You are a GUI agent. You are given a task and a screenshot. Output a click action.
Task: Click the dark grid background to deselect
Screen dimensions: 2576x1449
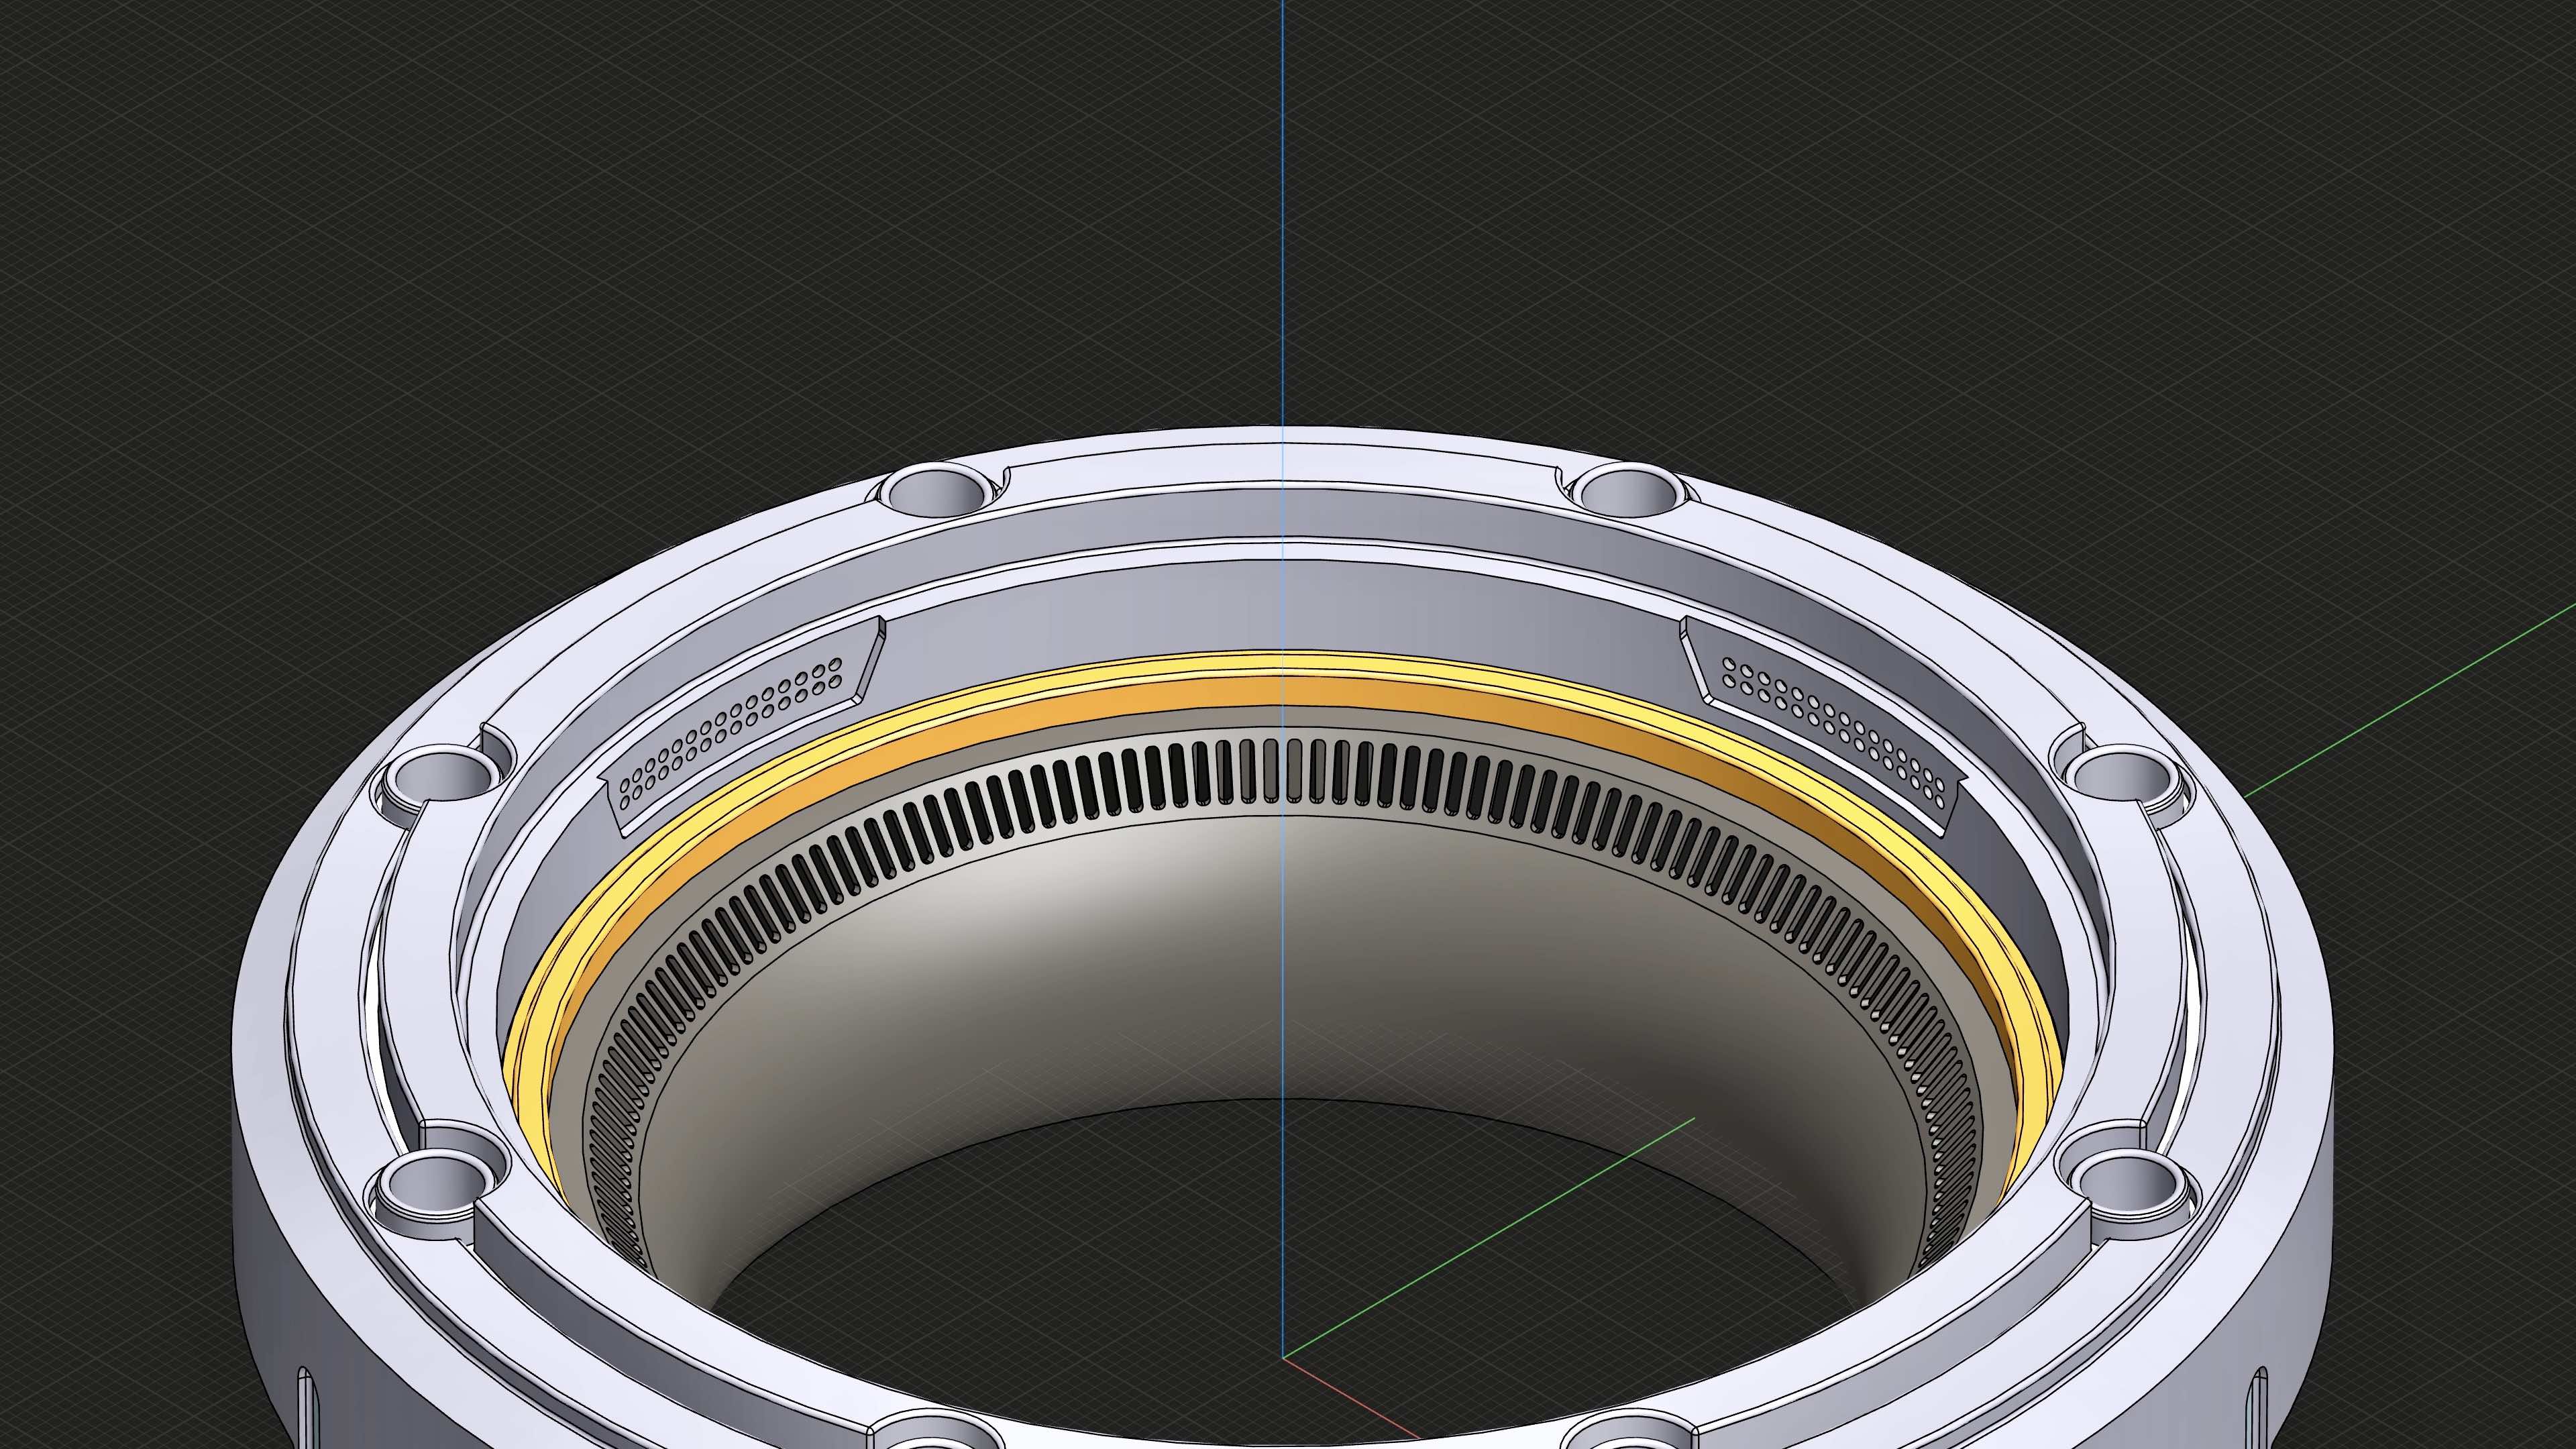click(300, 200)
